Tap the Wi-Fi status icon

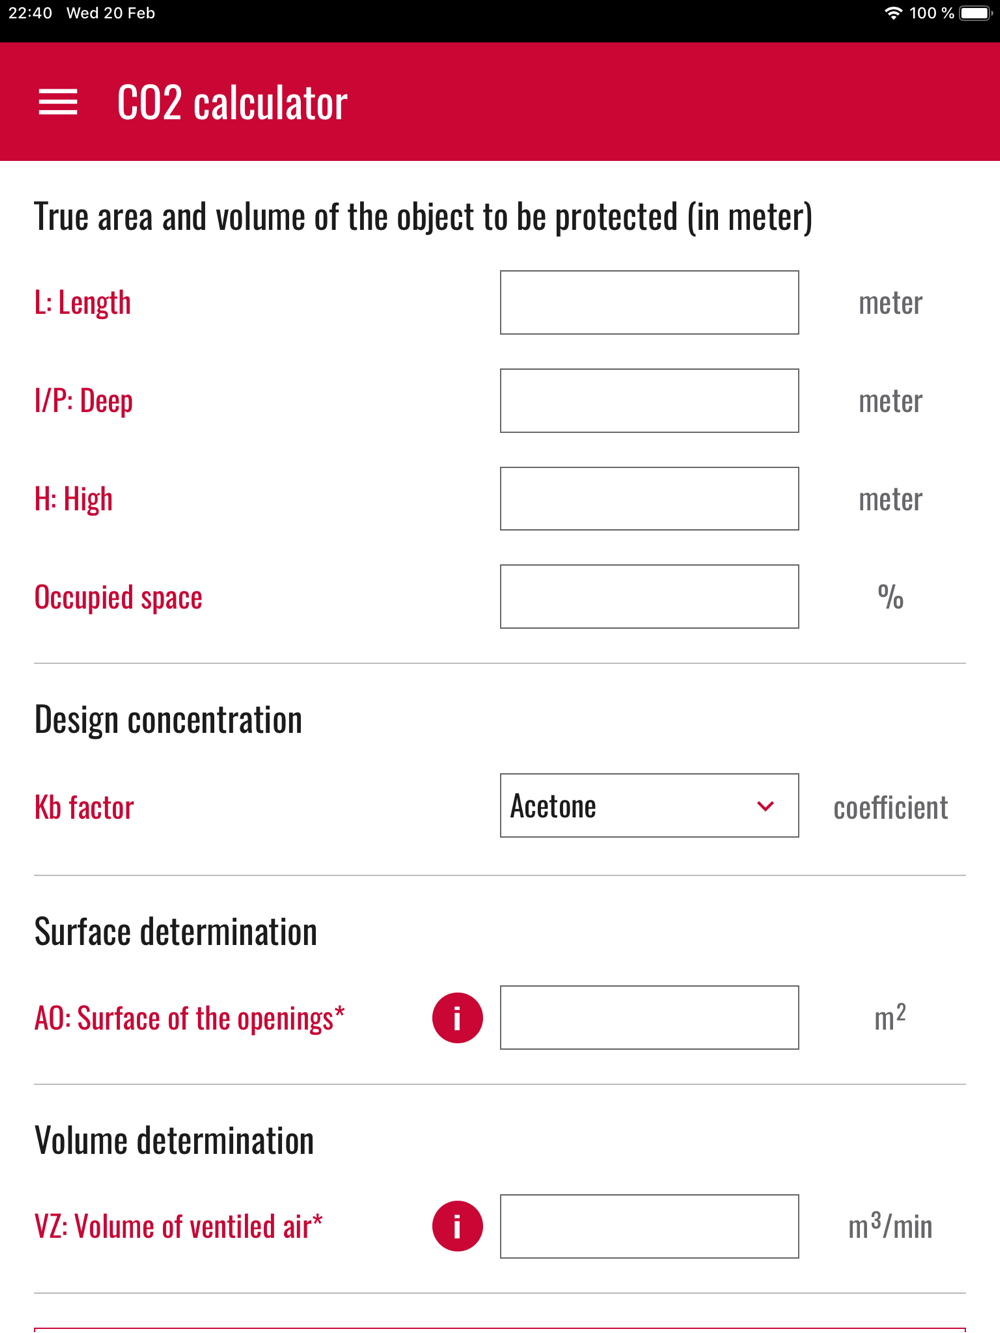893,13
